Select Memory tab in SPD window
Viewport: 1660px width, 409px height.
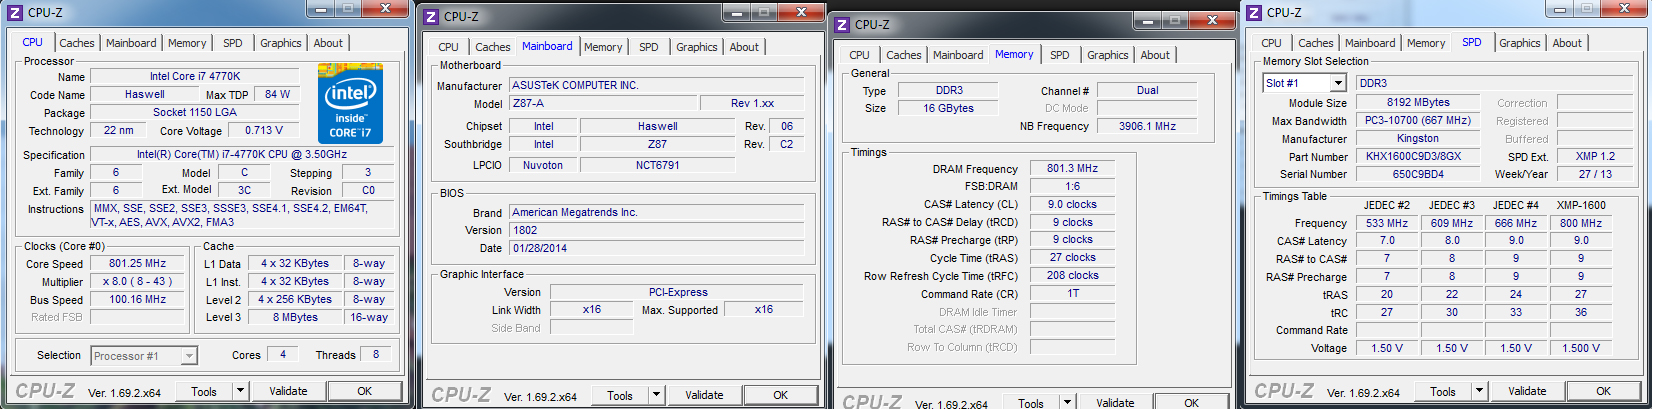(1426, 43)
